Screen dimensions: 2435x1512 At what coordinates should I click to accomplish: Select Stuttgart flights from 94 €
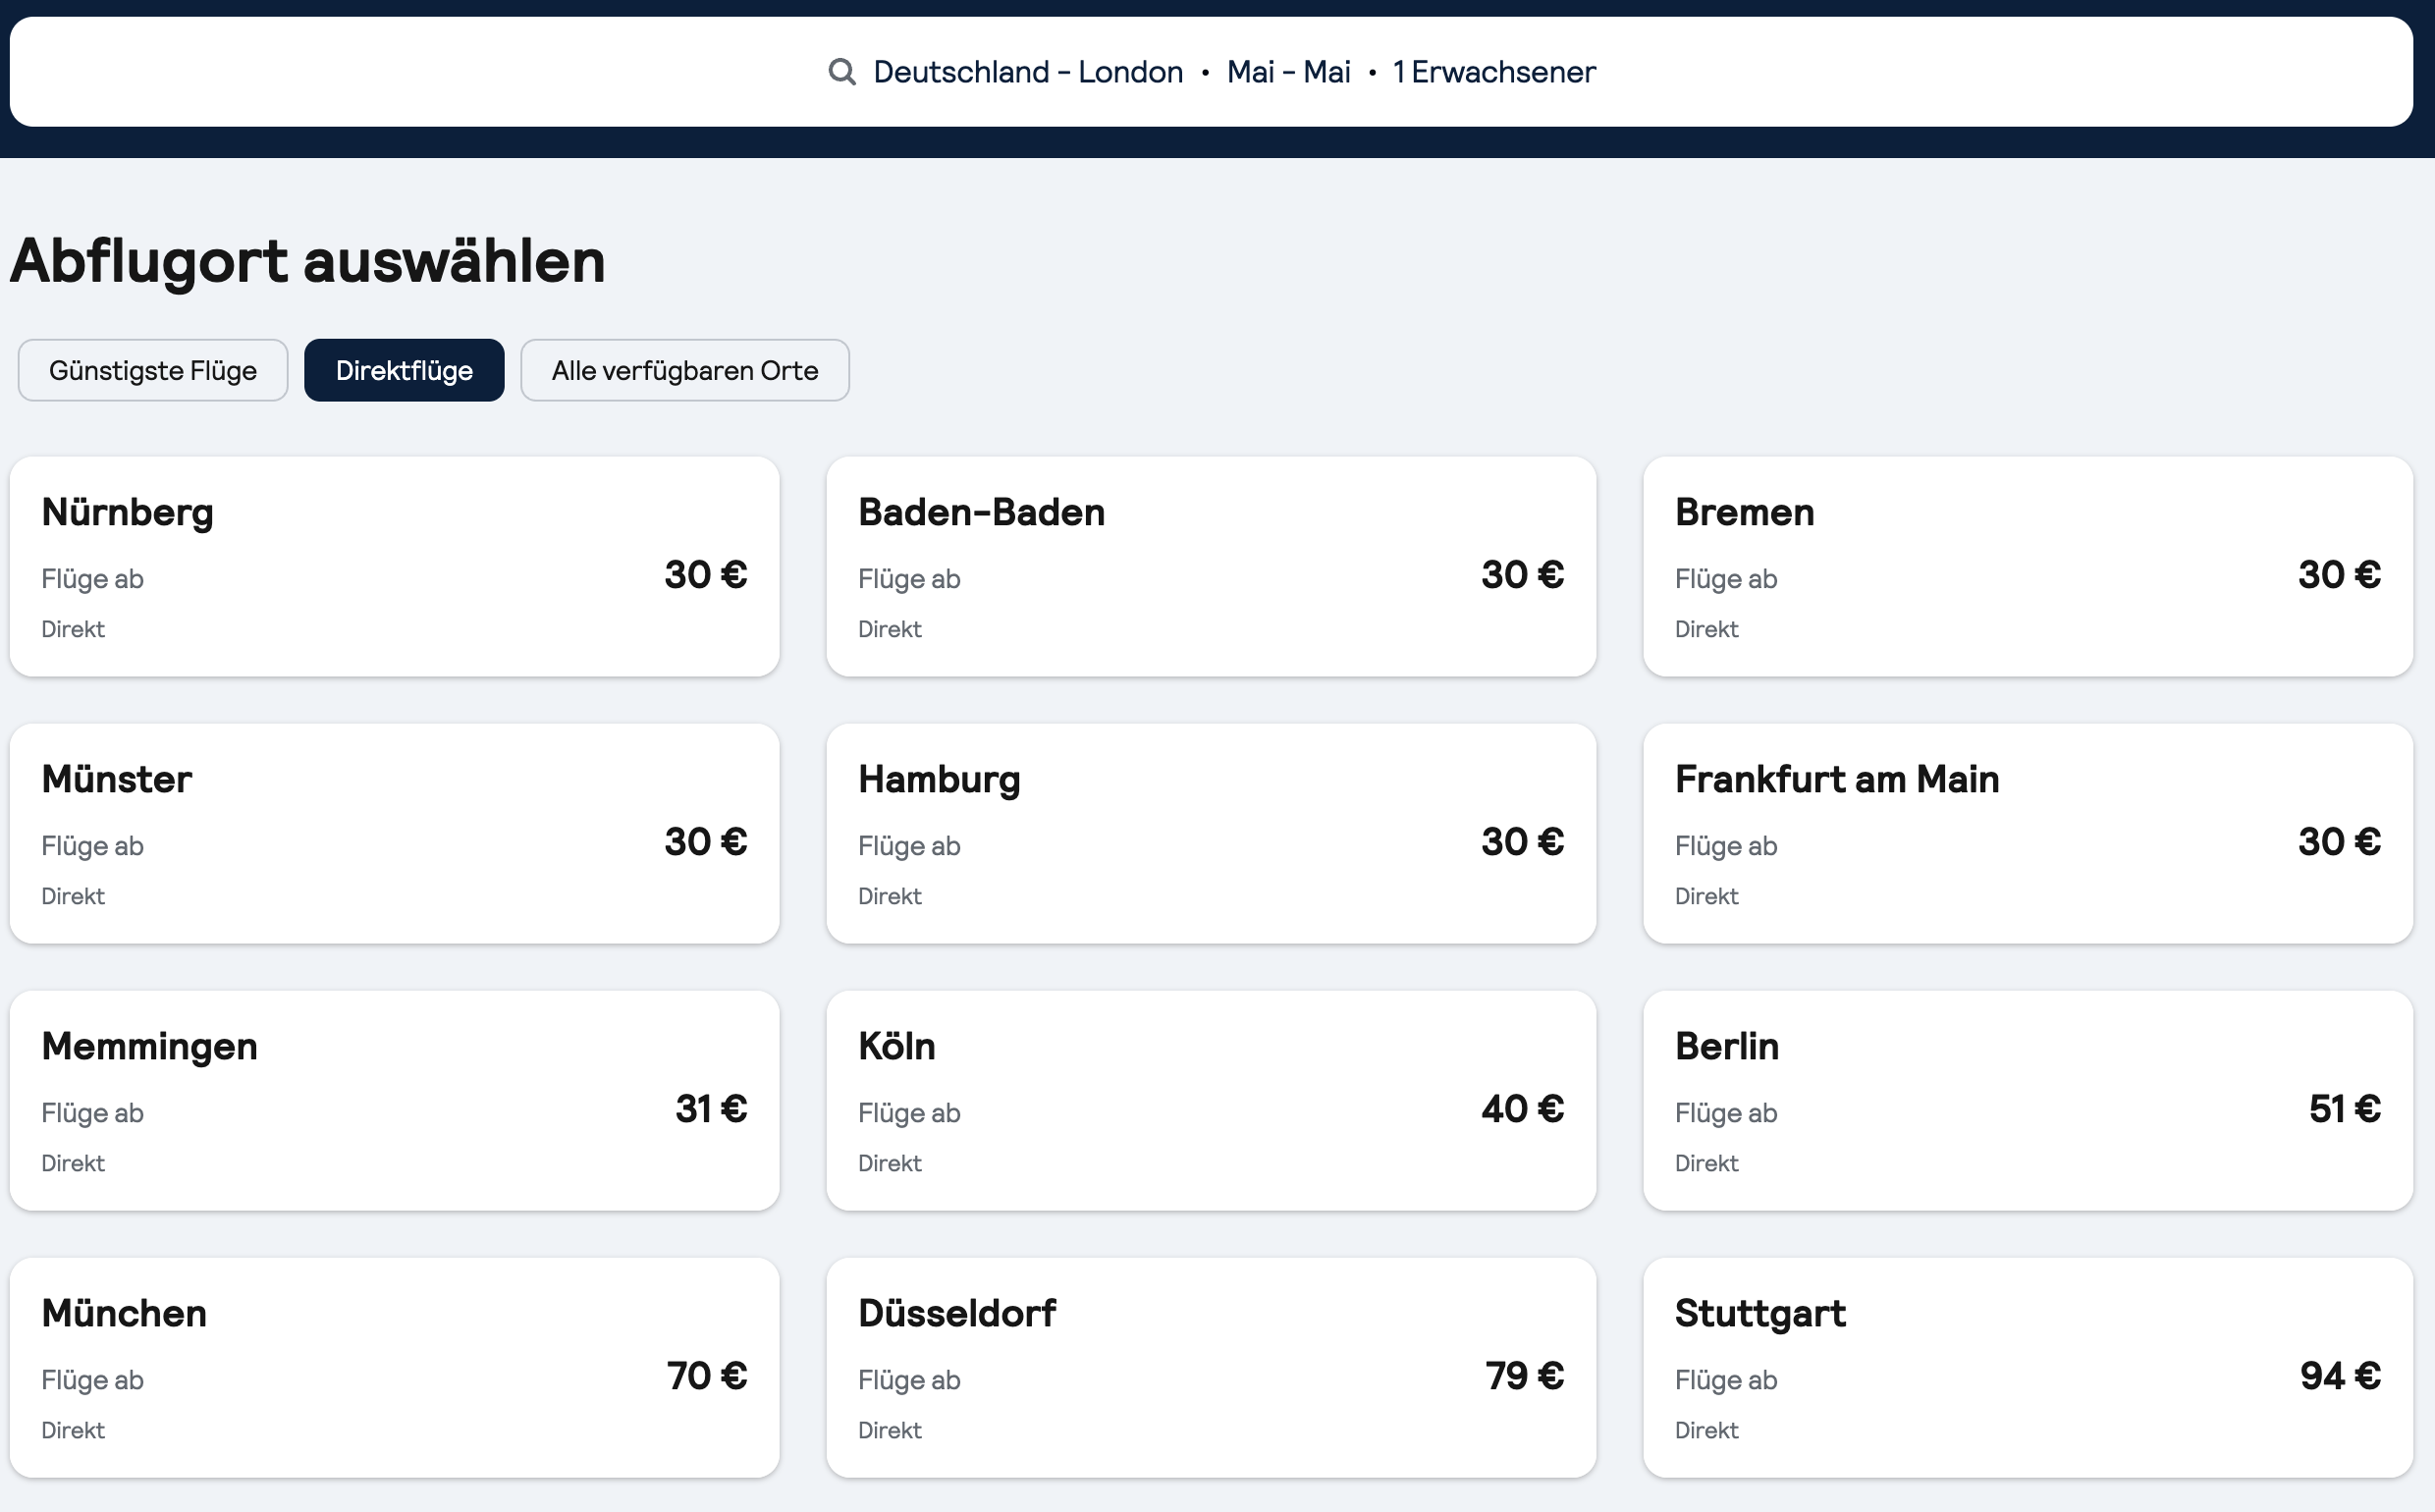tap(2028, 1367)
